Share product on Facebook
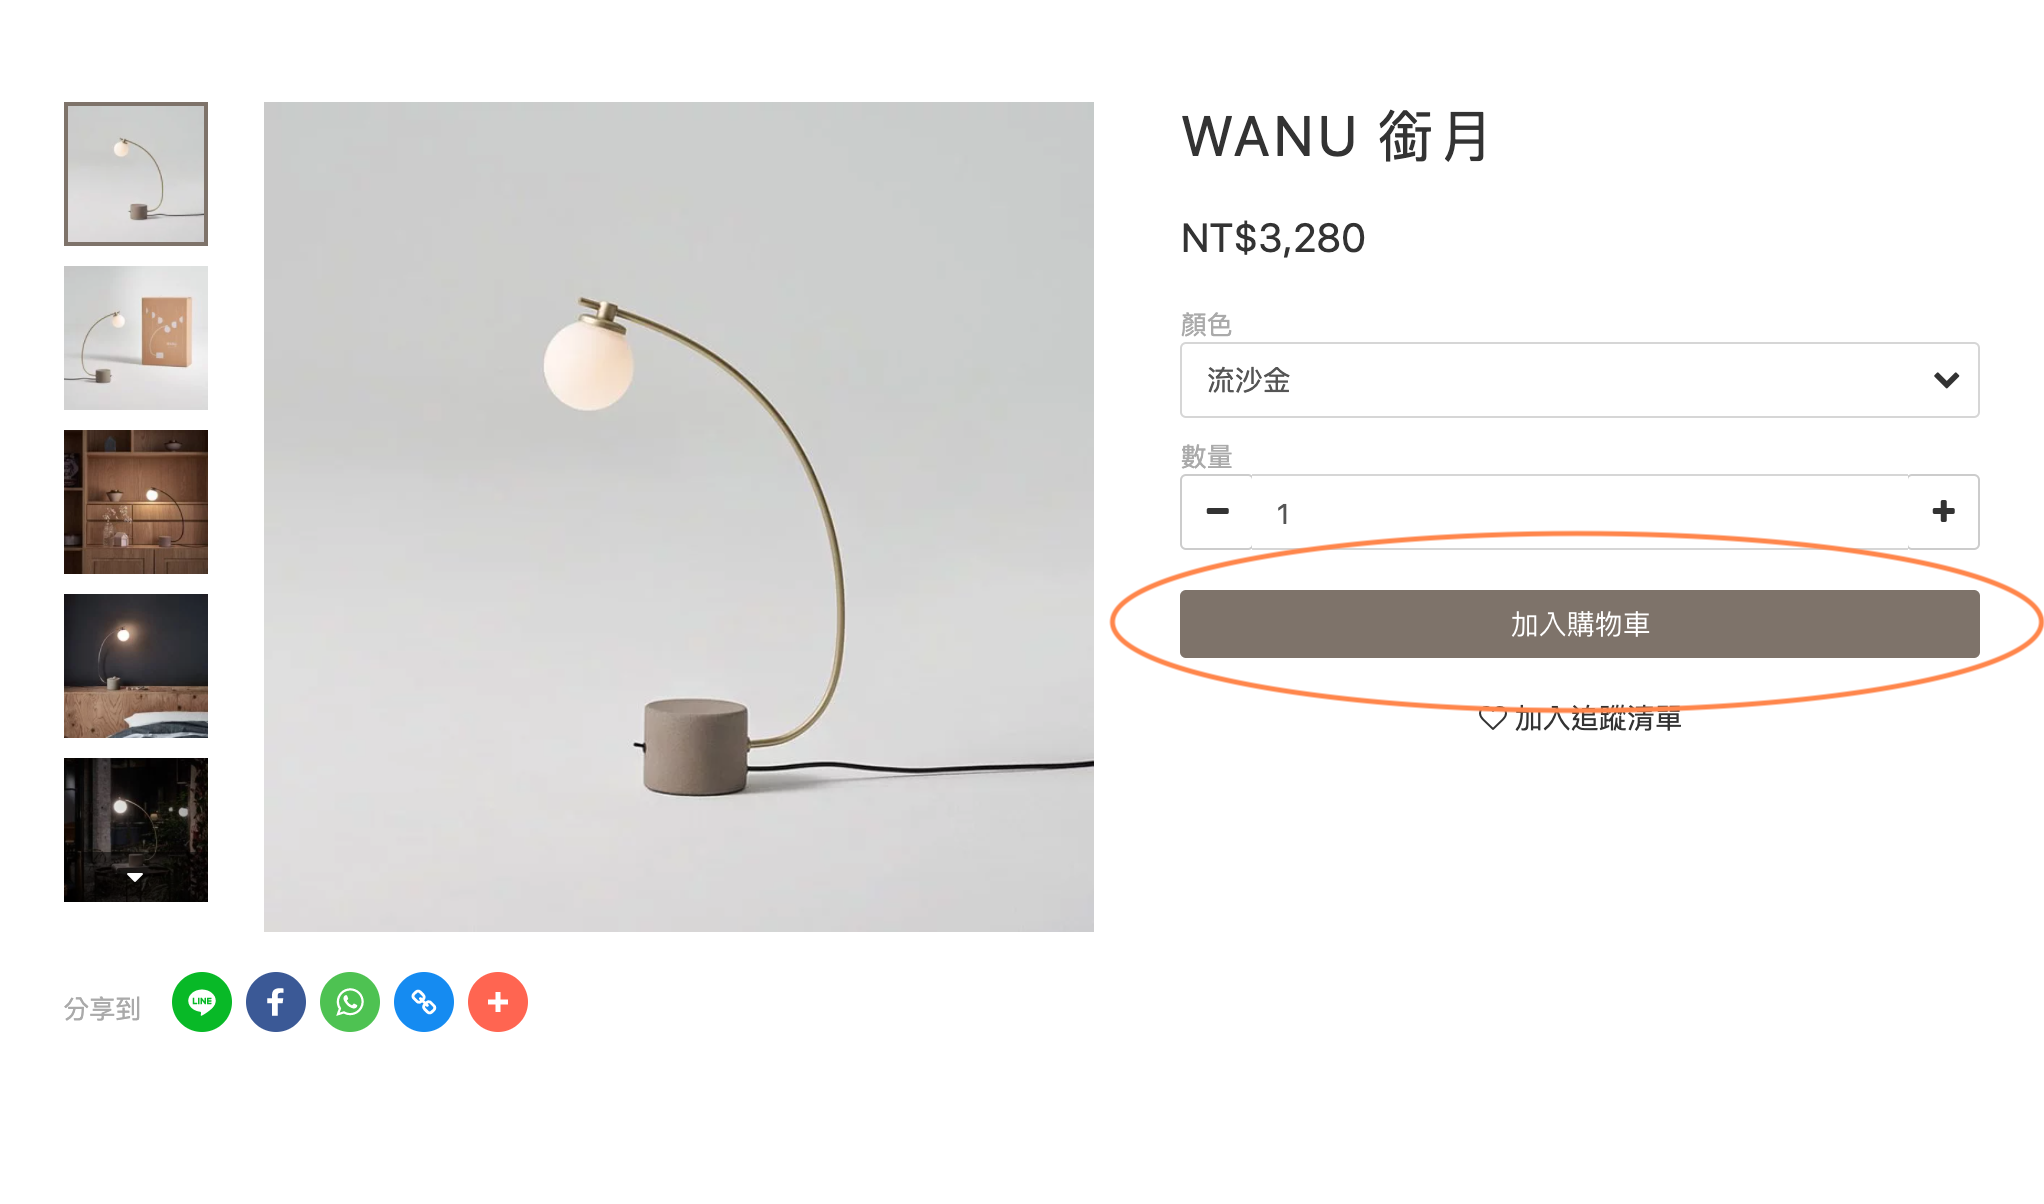 (x=276, y=1002)
